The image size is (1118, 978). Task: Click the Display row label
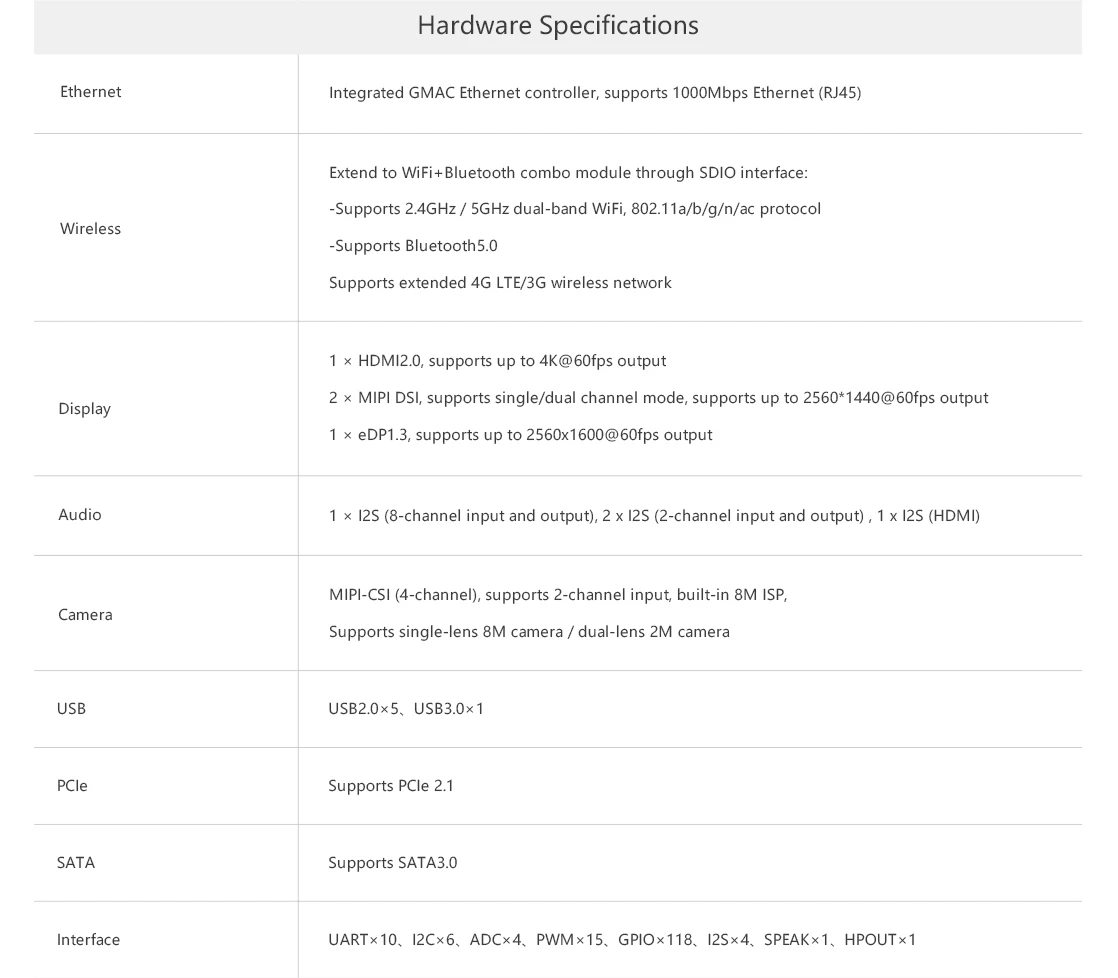(x=84, y=409)
